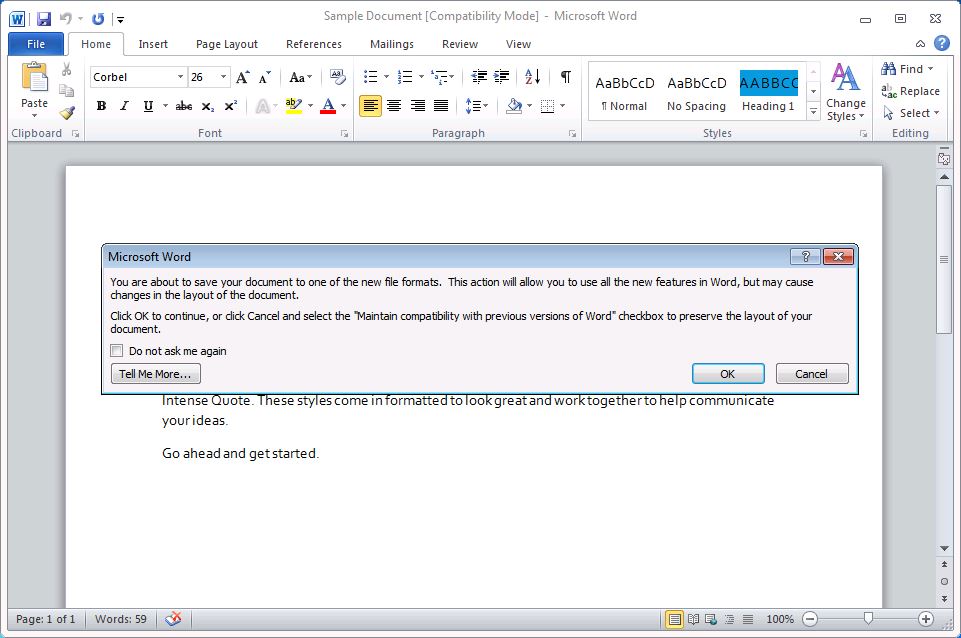961x638 pixels.
Task: Open the dialog's help question mark button
Action: [x=805, y=256]
